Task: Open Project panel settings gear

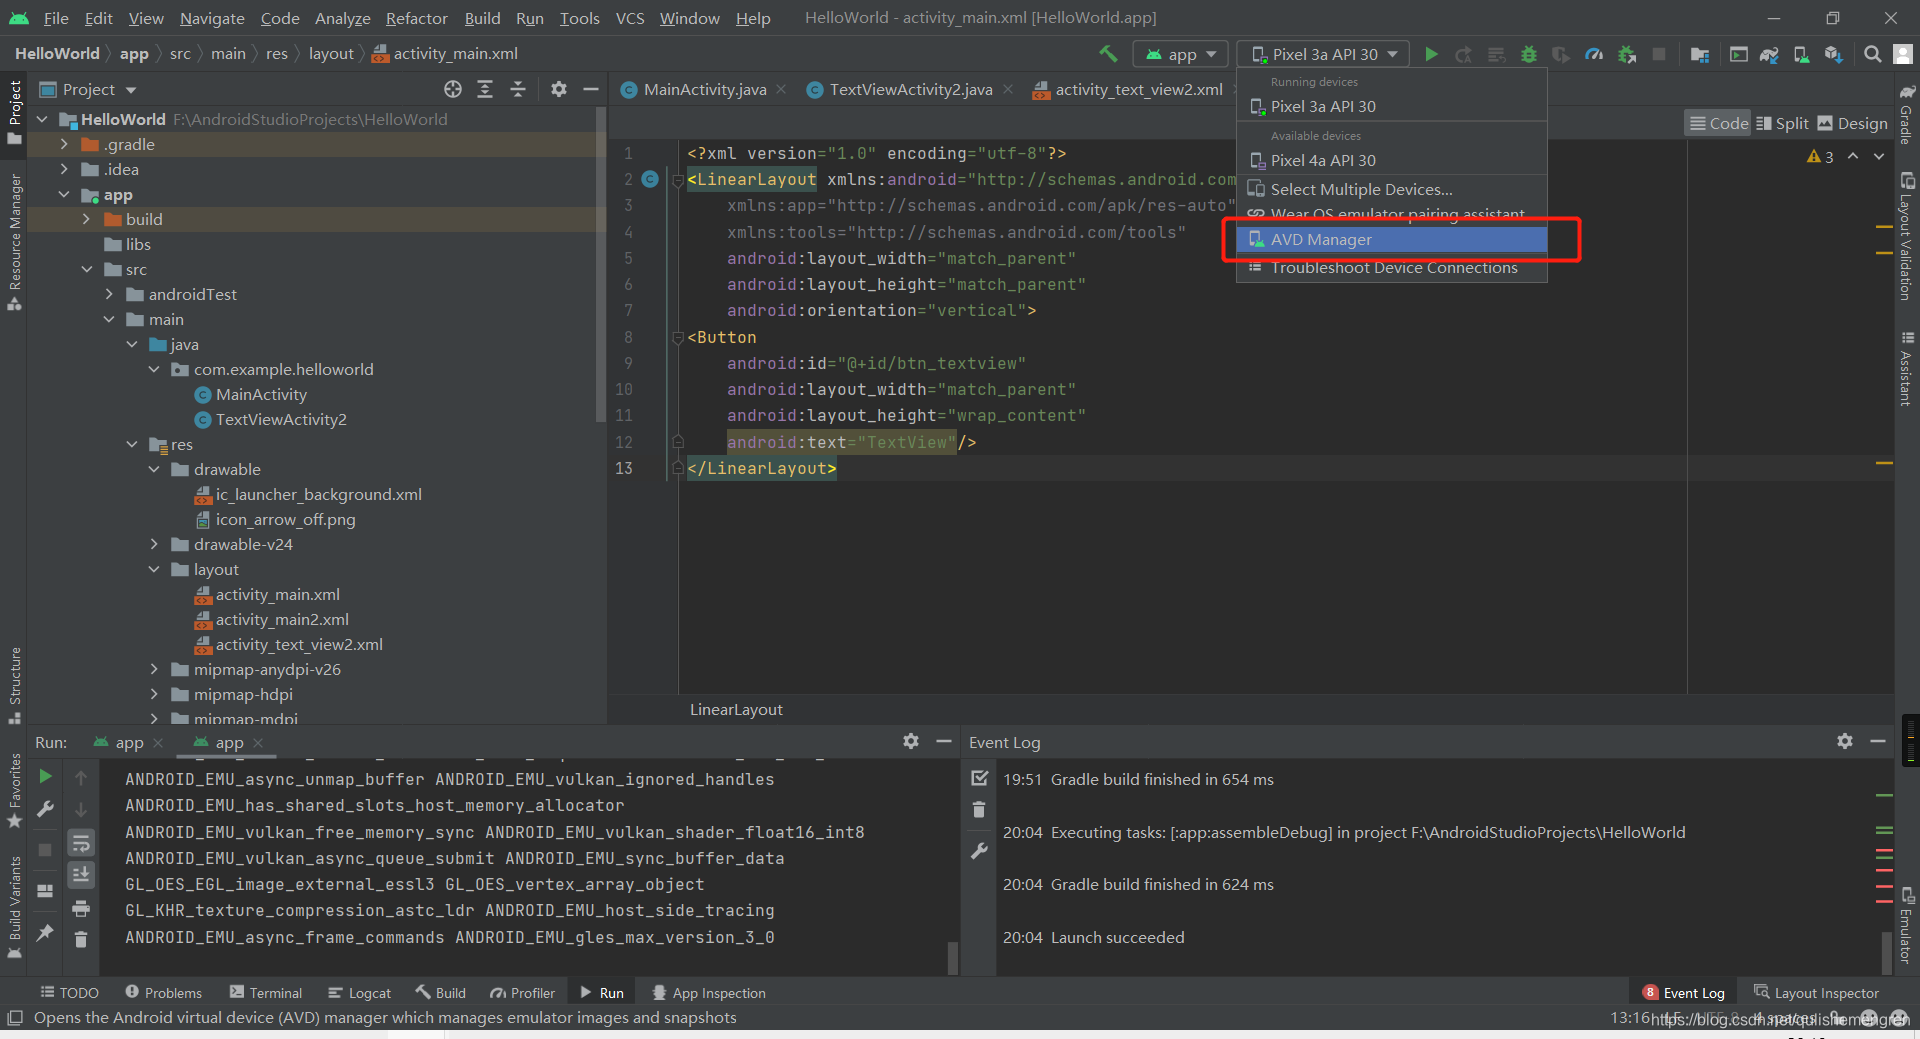Action: point(559,89)
